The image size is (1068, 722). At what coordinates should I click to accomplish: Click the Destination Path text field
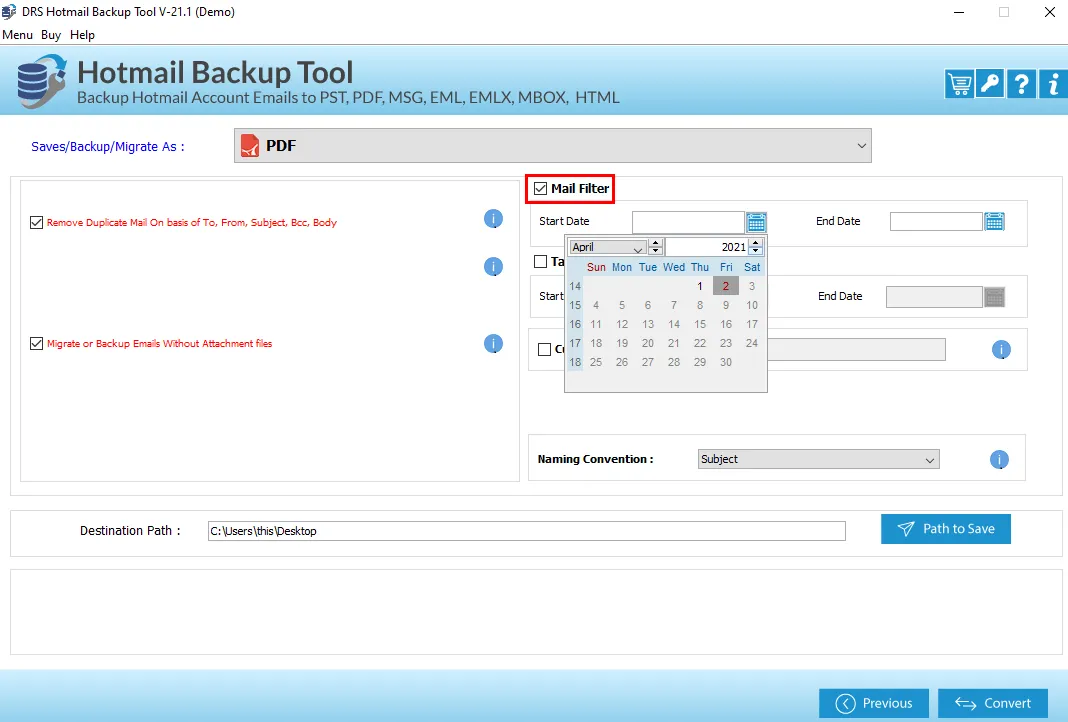point(527,531)
